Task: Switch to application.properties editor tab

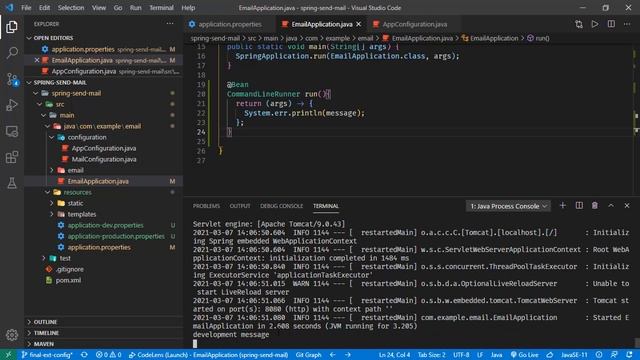Action: 229,24
